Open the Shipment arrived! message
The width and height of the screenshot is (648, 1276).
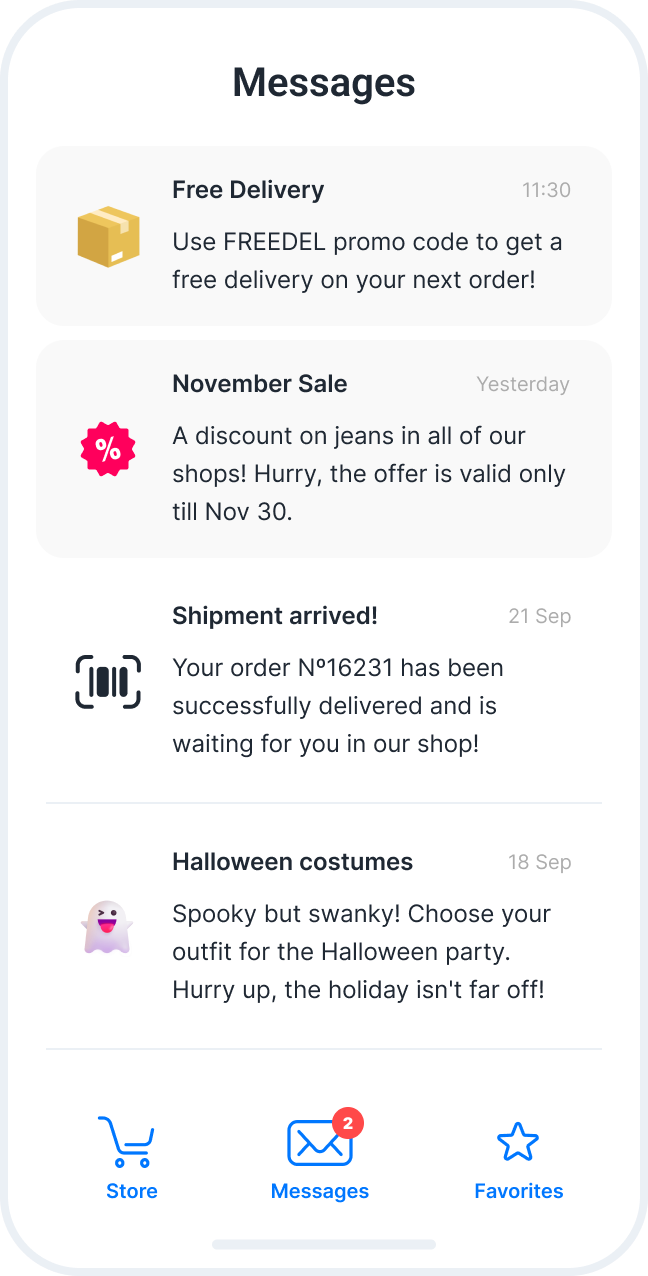click(275, 616)
